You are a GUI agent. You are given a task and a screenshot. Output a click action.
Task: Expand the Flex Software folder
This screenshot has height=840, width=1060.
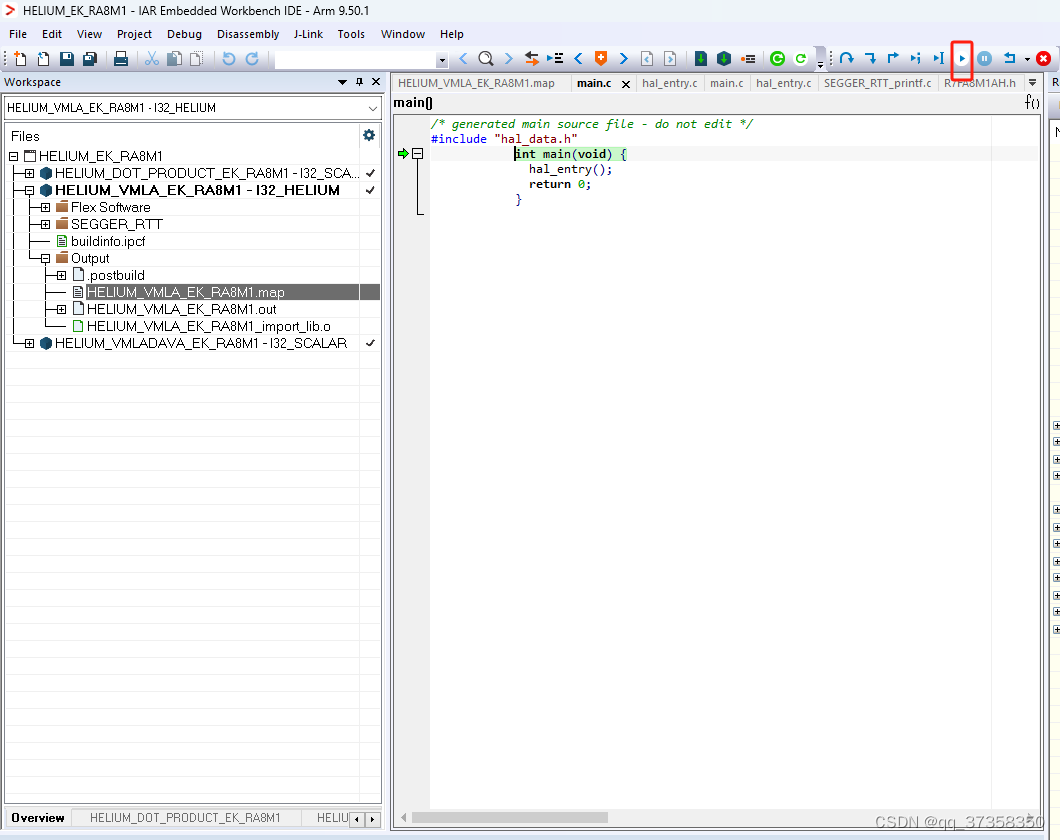(x=45, y=207)
